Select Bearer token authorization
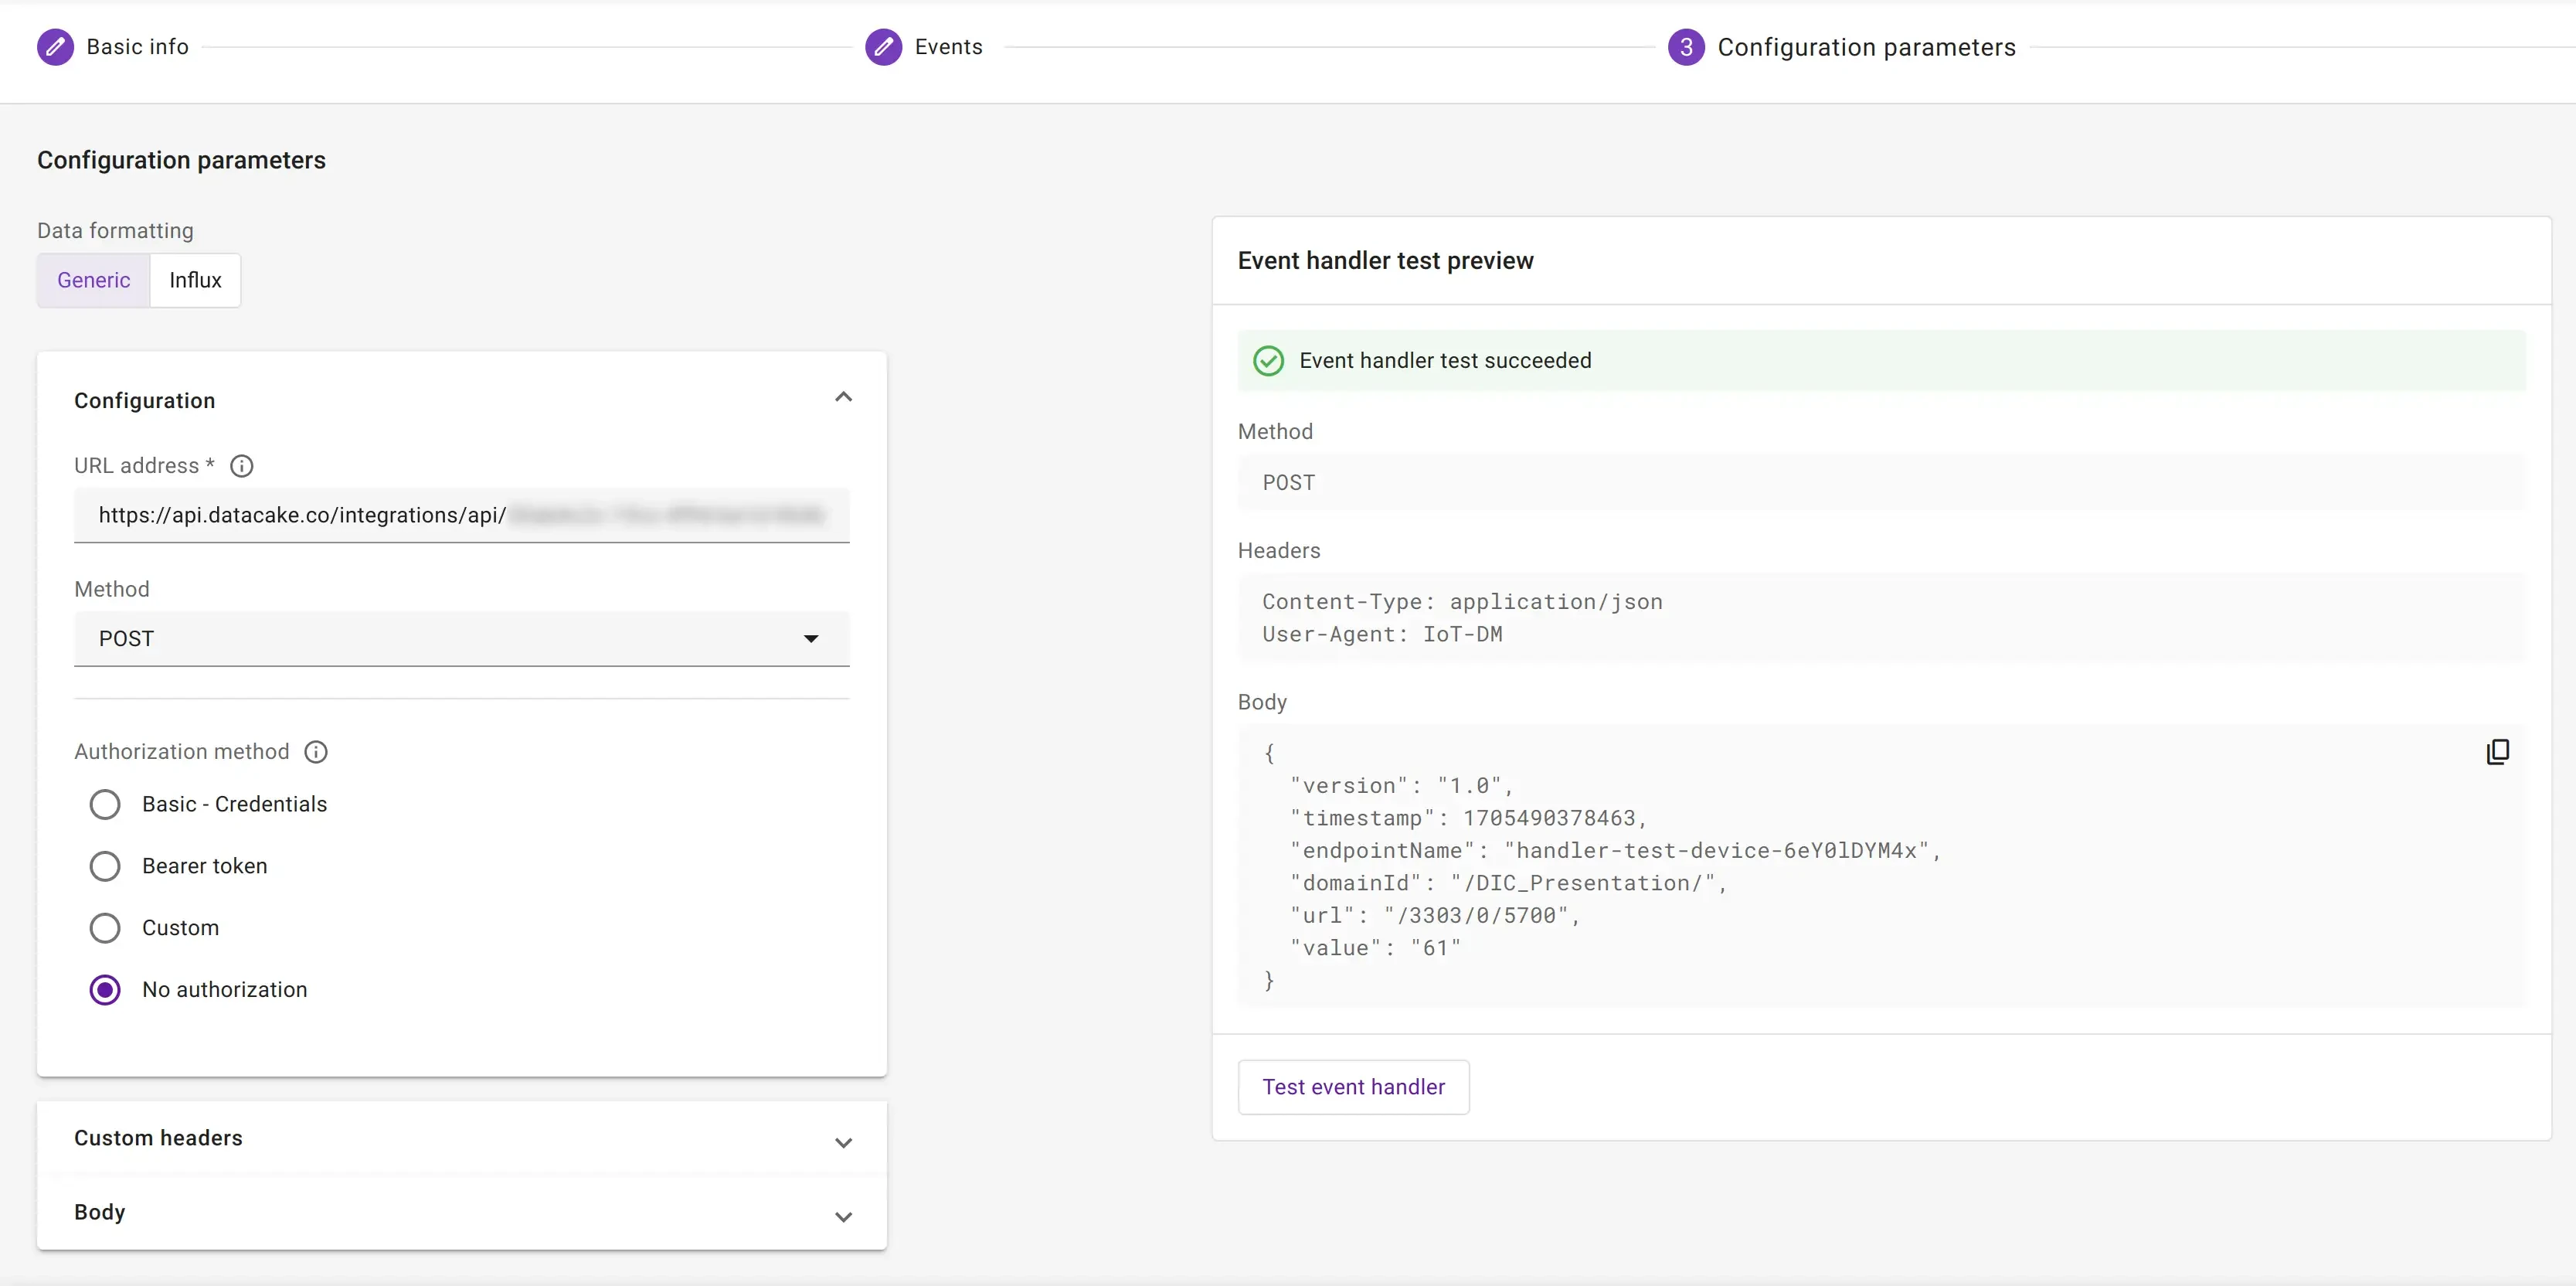The height and width of the screenshot is (1286, 2576). click(x=105, y=866)
